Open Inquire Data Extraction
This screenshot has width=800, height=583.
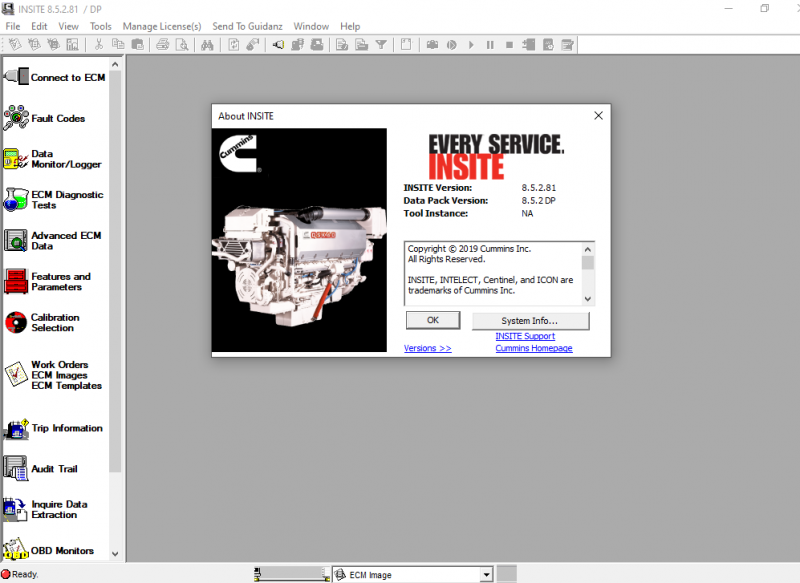(x=45, y=509)
